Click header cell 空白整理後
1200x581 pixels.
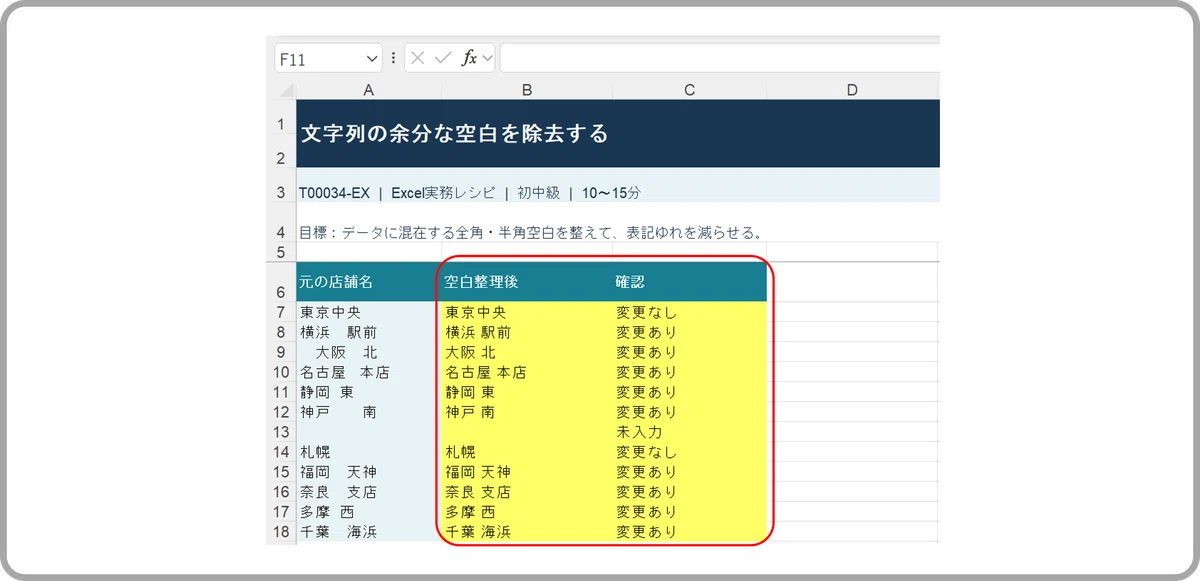pyautogui.click(x=527, y=282)
